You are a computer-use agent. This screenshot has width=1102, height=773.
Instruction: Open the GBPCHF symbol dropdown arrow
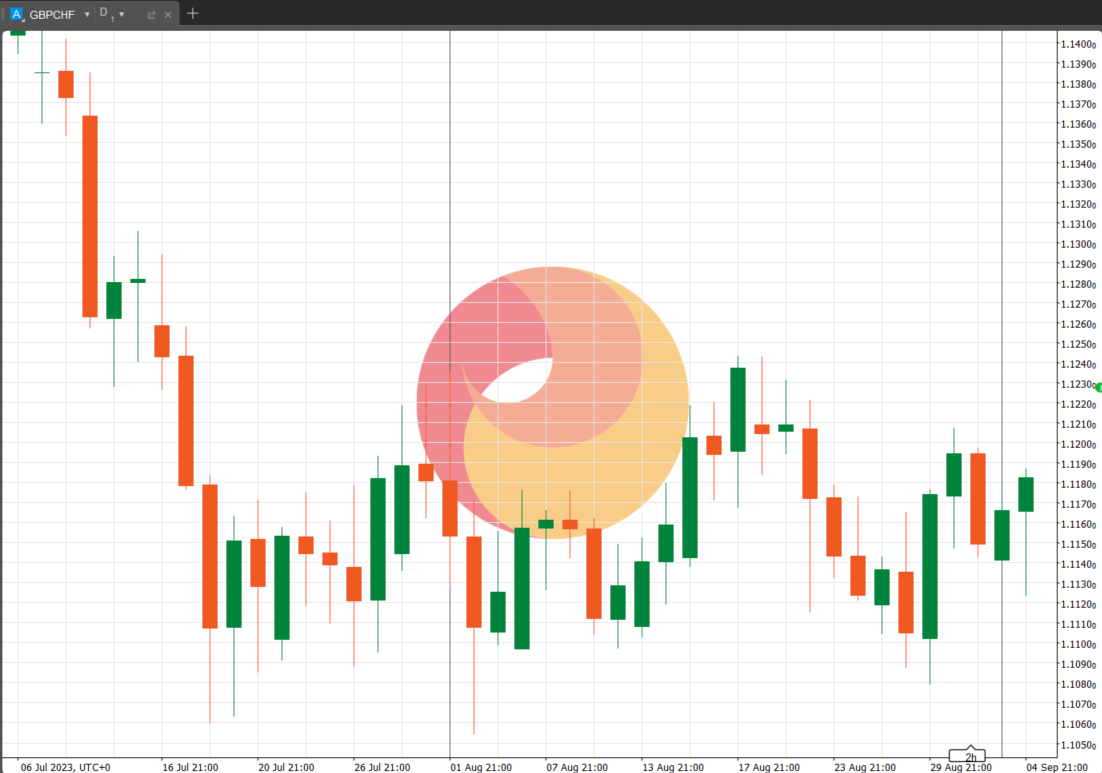(87, 15)
